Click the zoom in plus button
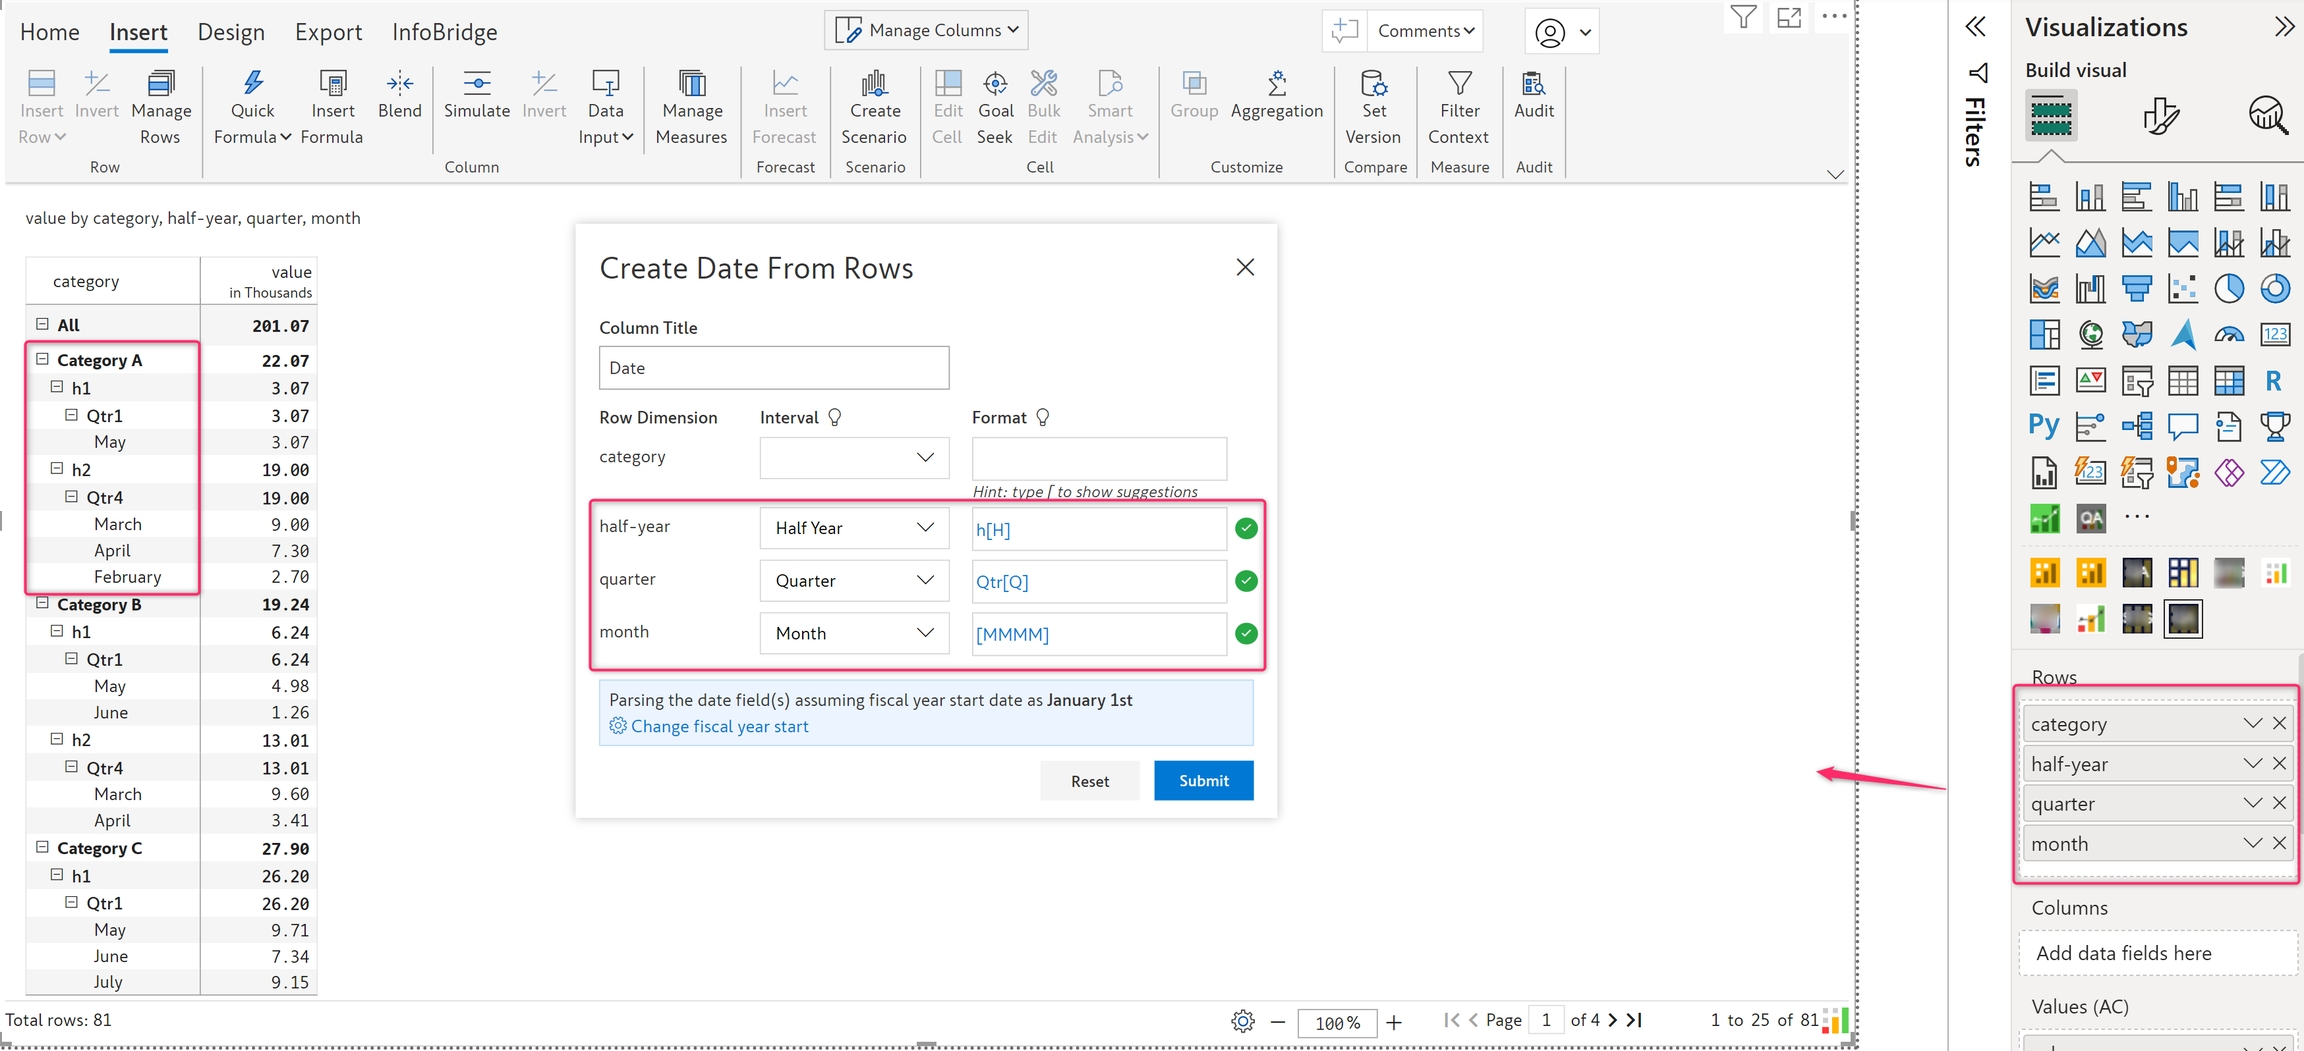The height and width of the screenshot is (1051, 2304). click(x=1394, y=1022)
